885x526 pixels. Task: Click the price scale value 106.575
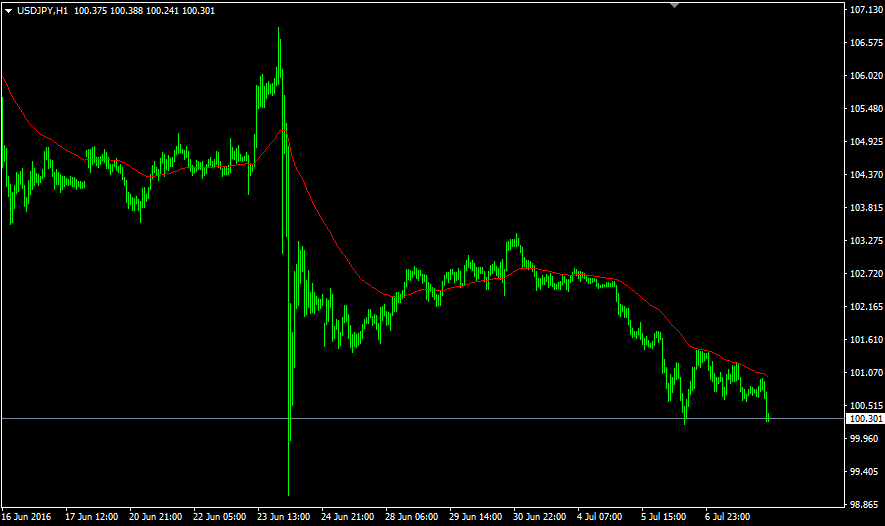pyautogui.click(x=866, y=43)
